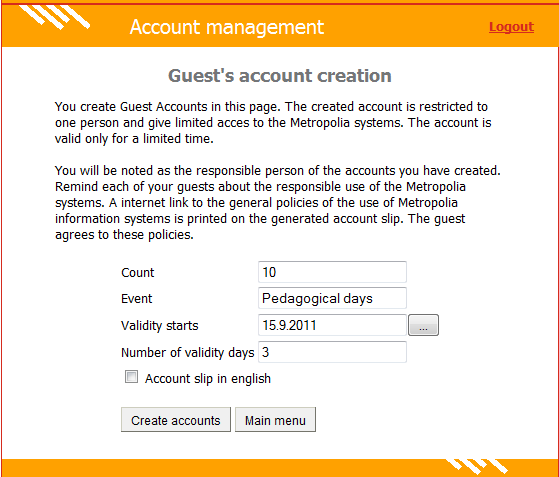Enable the Account slip in english checkbox

[x=131, y=376]
